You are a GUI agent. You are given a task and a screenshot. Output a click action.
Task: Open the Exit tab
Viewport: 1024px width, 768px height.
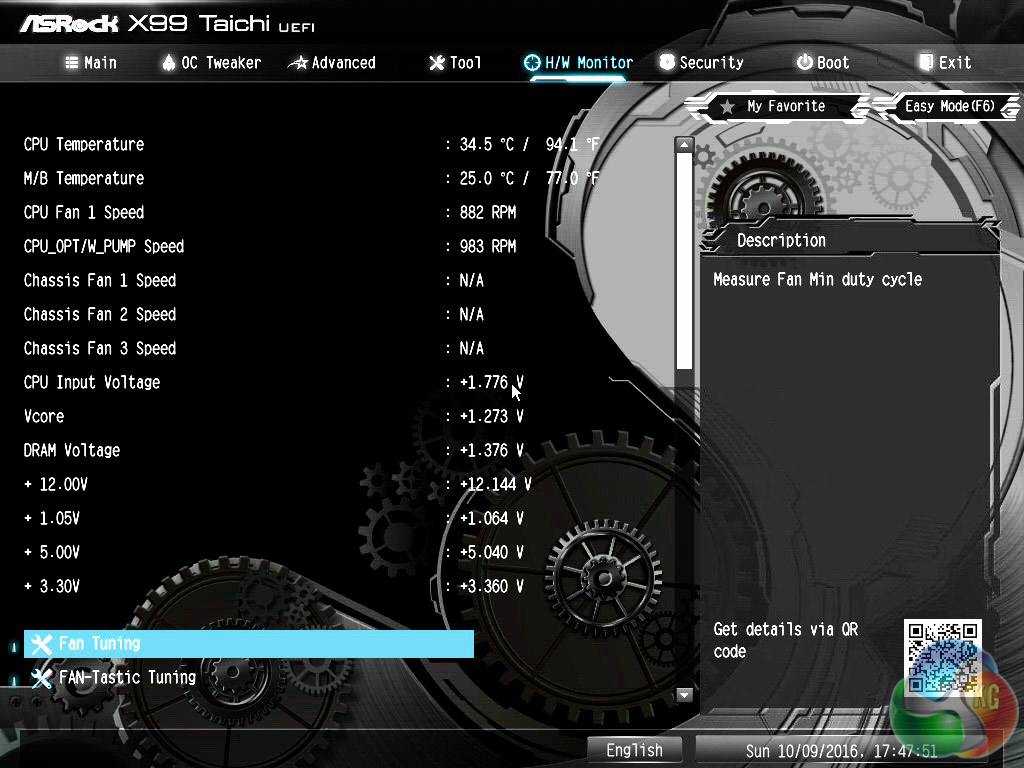pyautogui.click(x=945, y=63)
